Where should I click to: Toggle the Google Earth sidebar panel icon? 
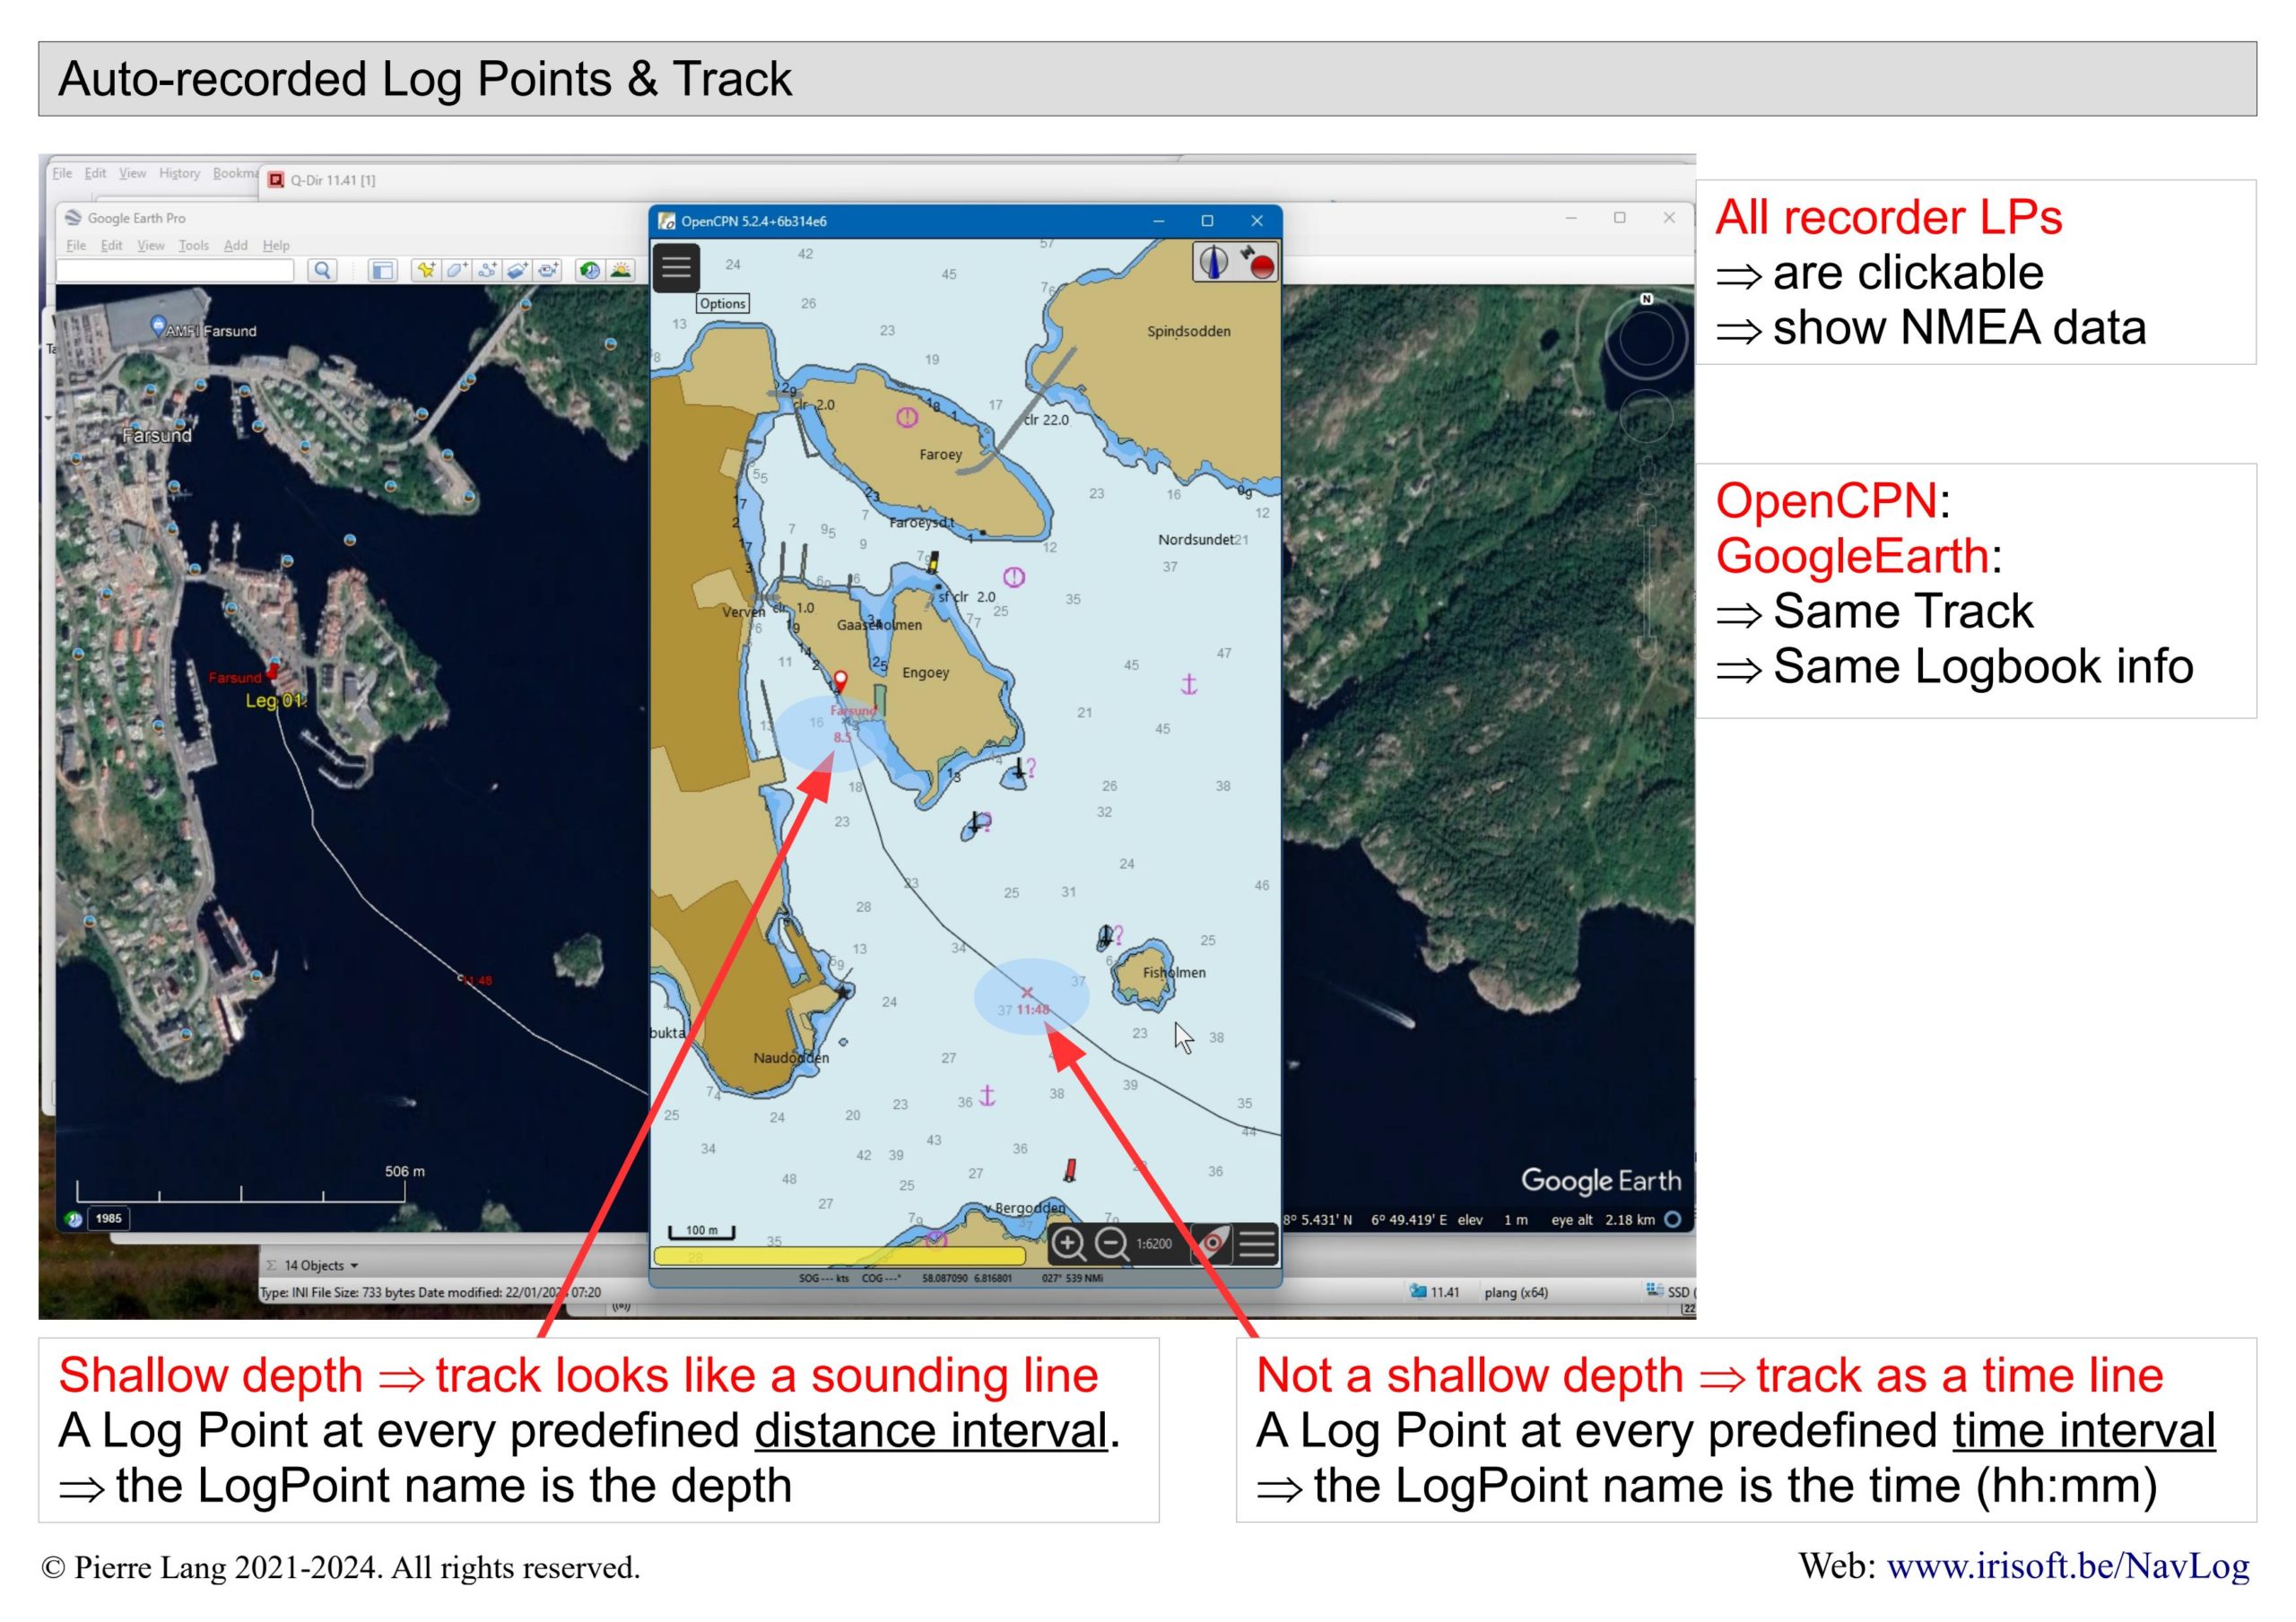click(383, 270)
